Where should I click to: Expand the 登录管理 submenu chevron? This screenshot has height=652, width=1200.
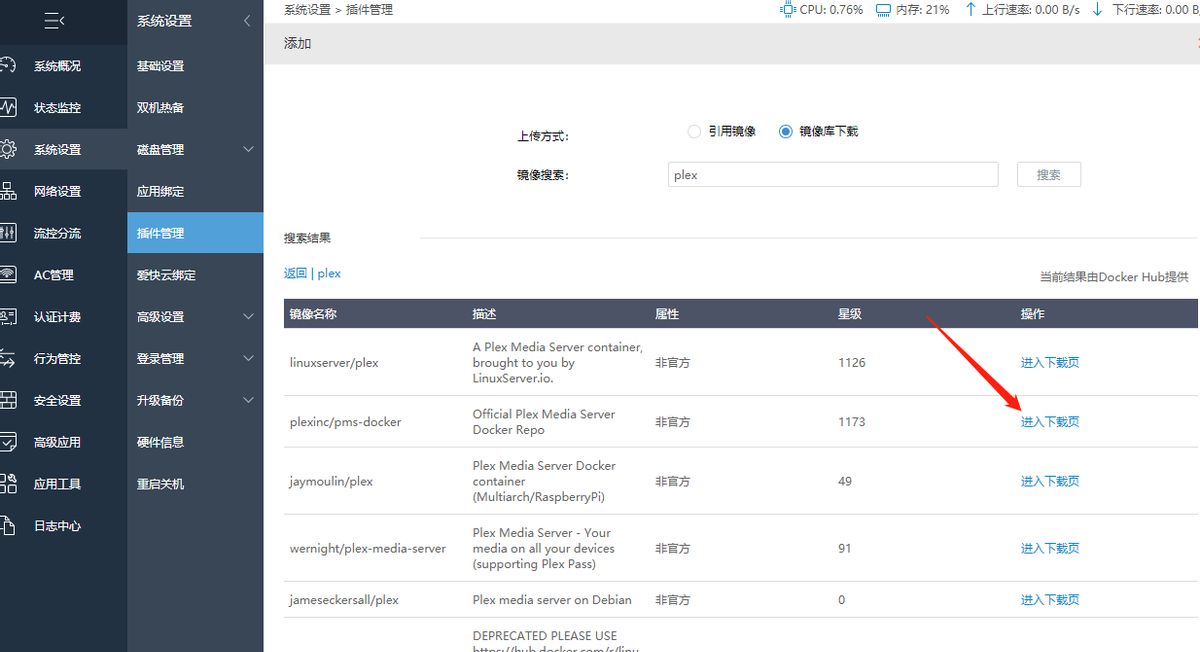pyautogui.click(x=249, y=358)
